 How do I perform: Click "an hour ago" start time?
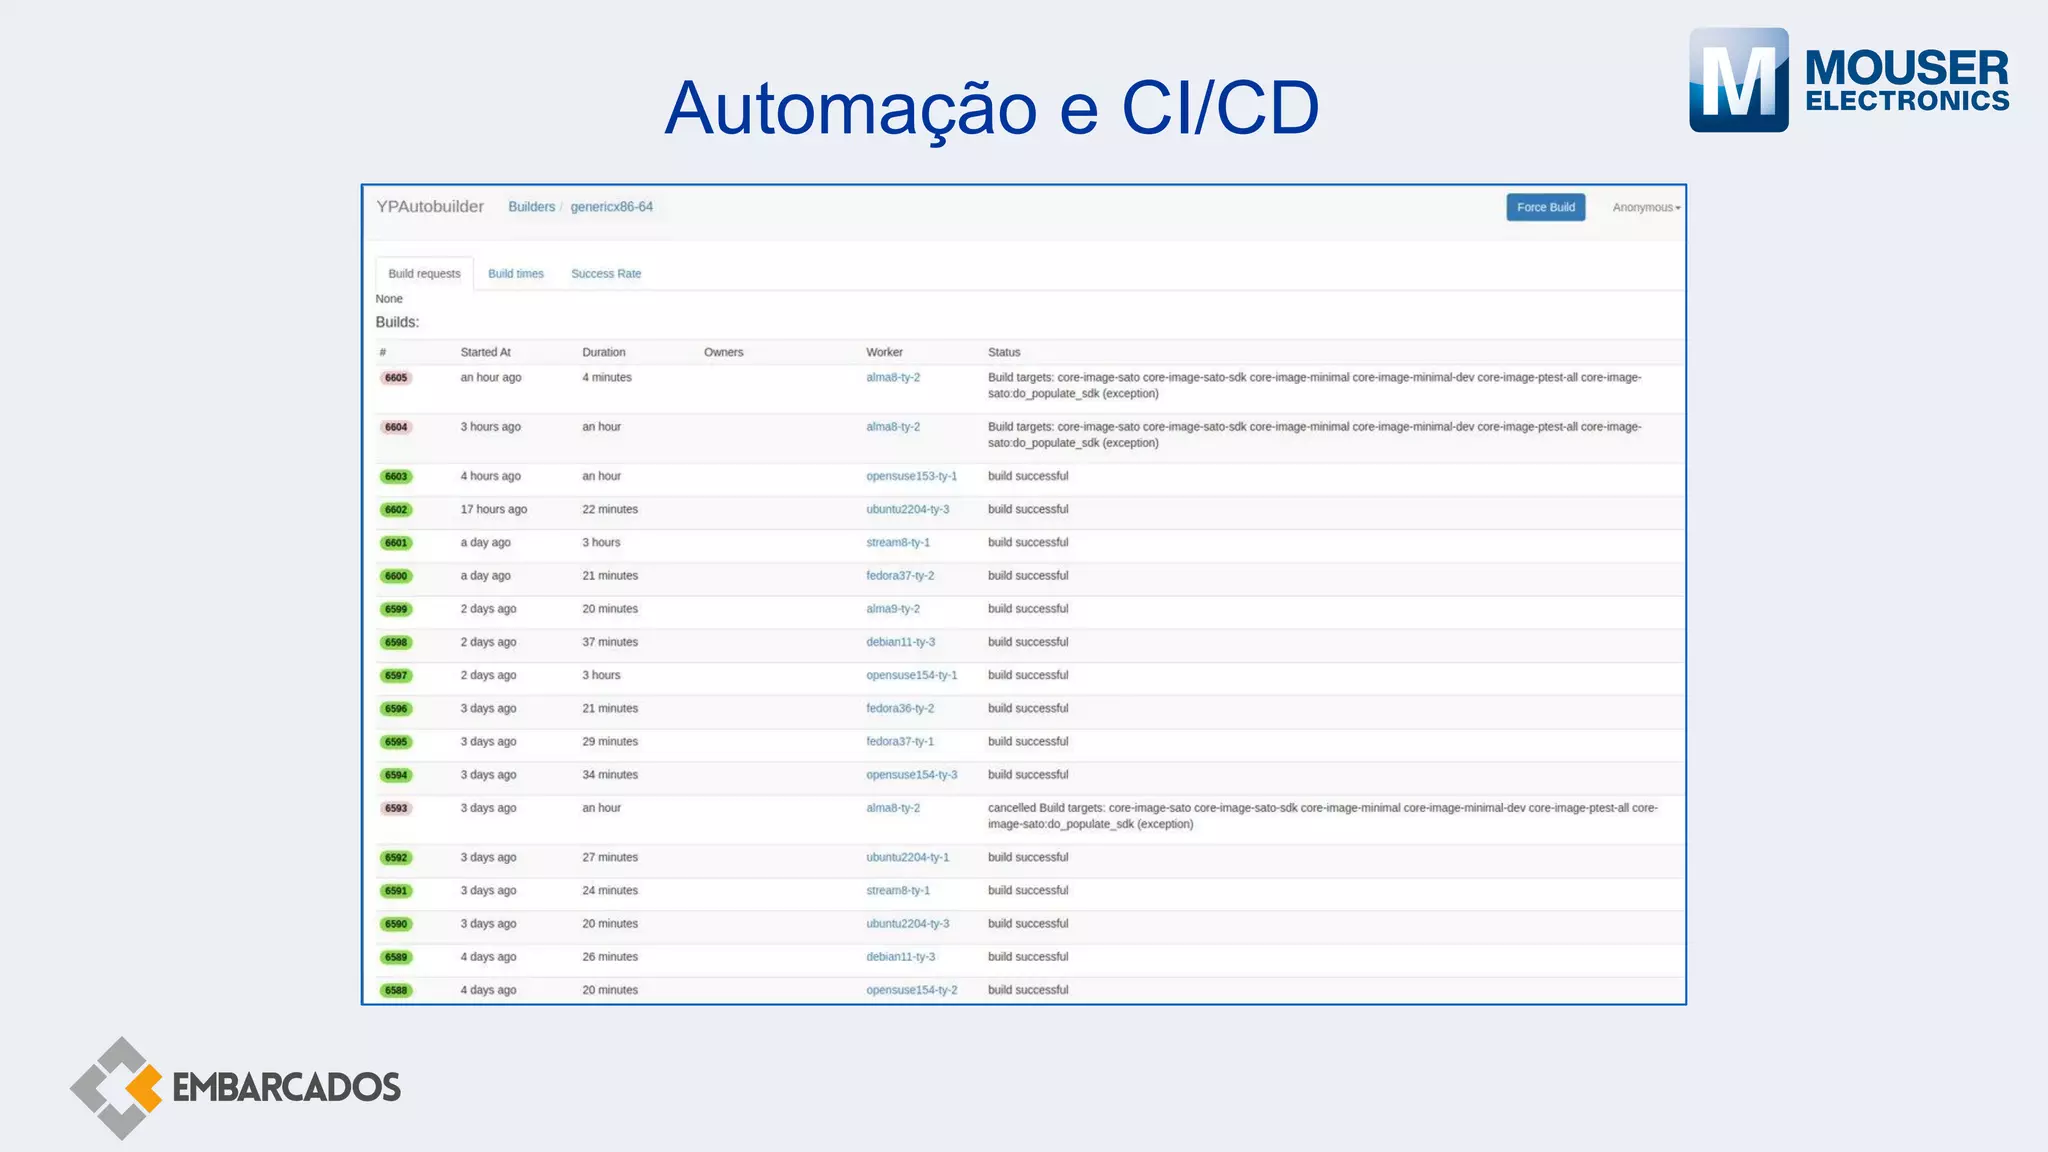click(490, 377)
